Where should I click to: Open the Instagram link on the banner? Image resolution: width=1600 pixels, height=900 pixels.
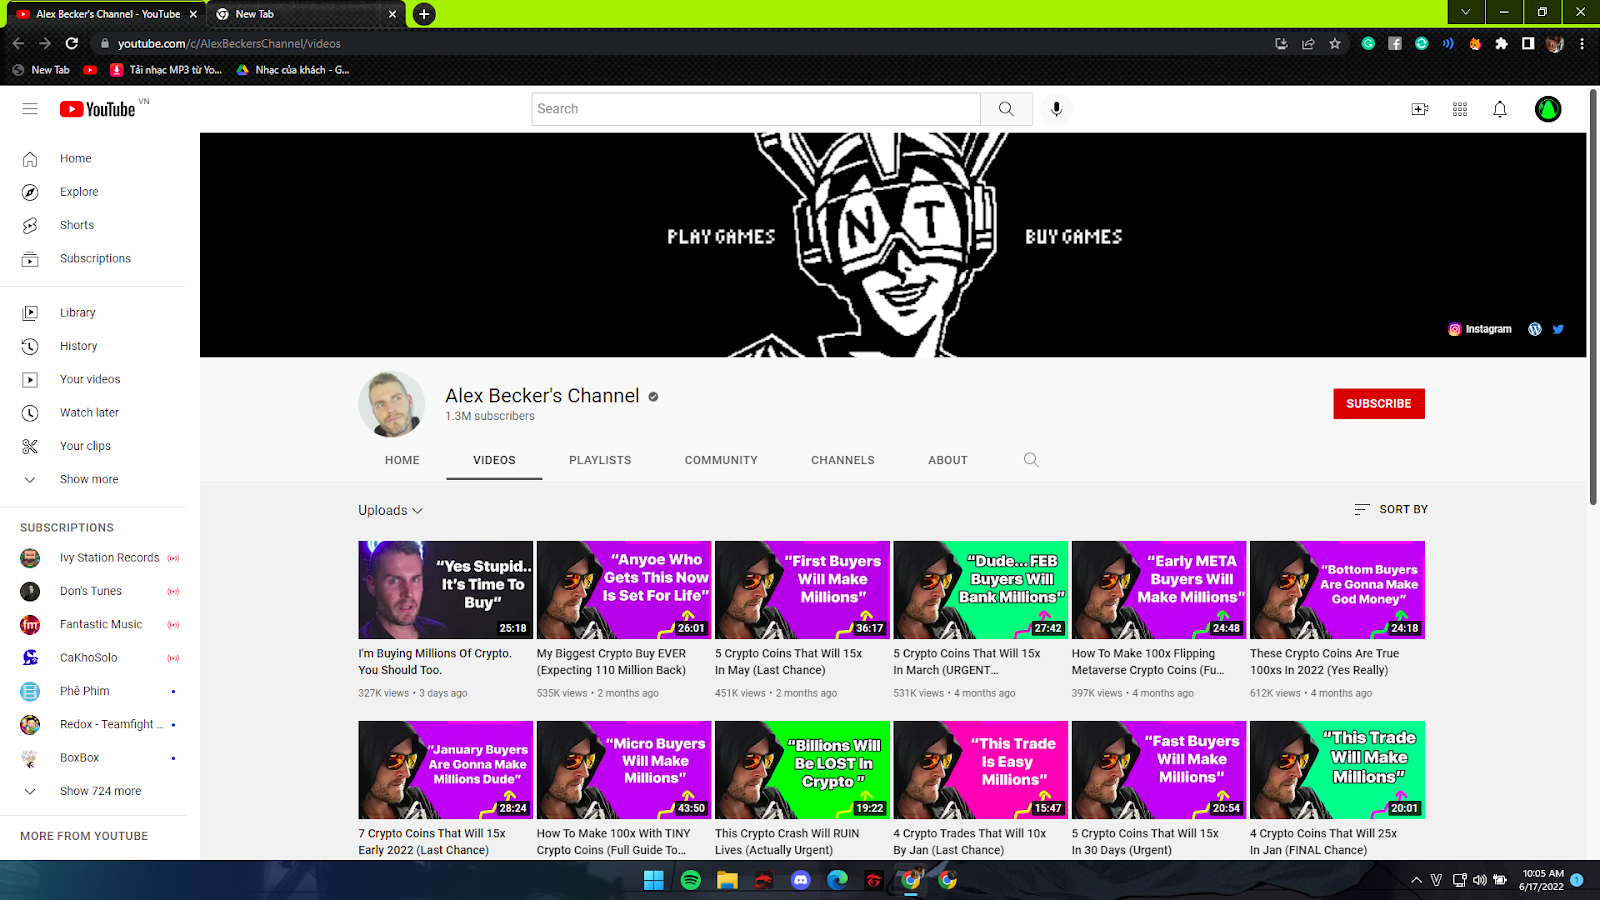pos(1480,329)
